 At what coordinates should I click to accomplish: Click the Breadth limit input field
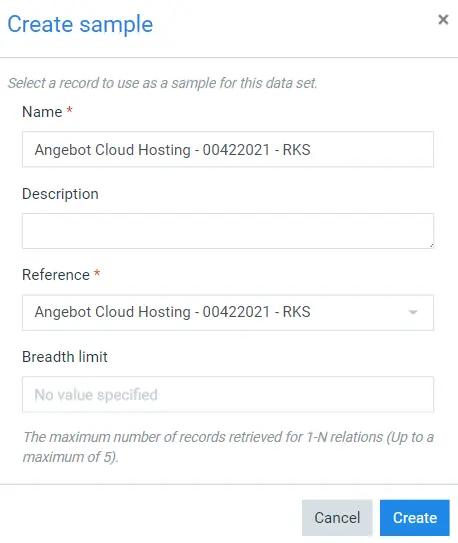(x=228, y=394)
